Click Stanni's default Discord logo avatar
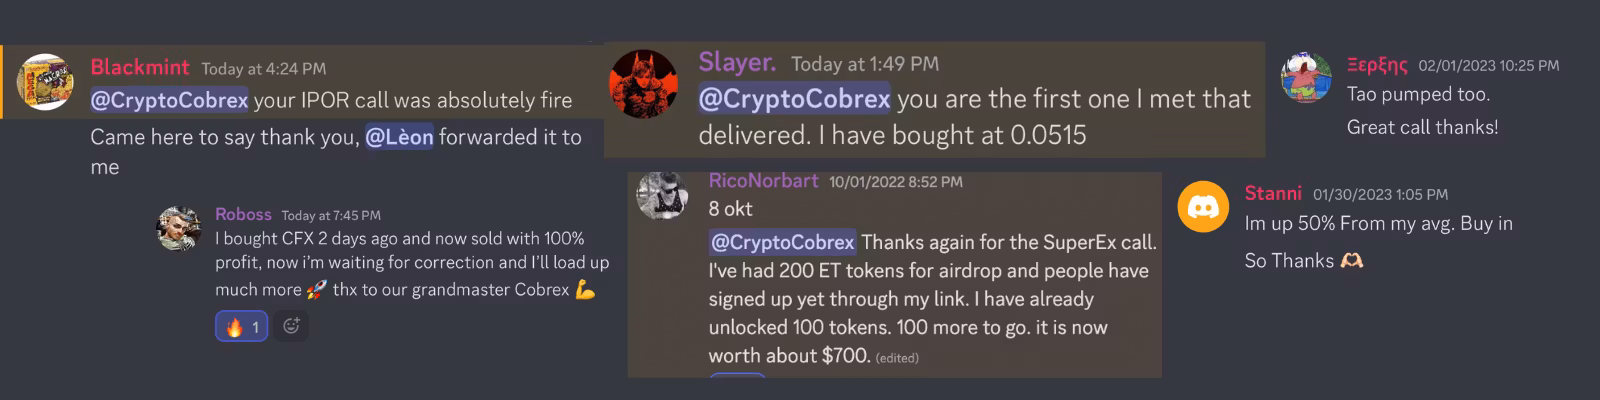Screen dimensions: 1600x400 [x=1203, y=207]
